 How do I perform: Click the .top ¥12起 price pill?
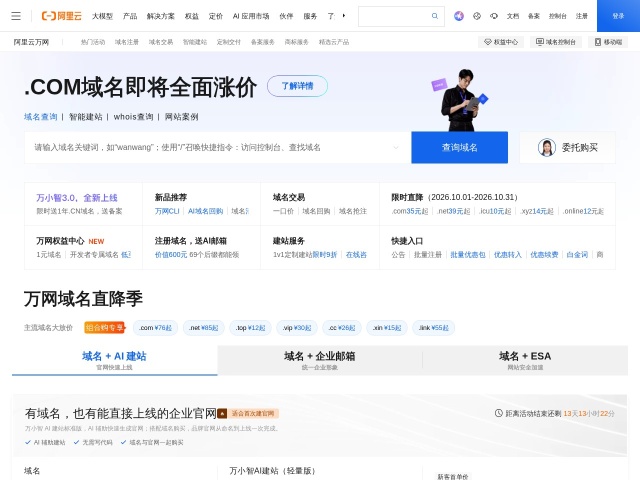pyautogui.click(x=250, y=328)
